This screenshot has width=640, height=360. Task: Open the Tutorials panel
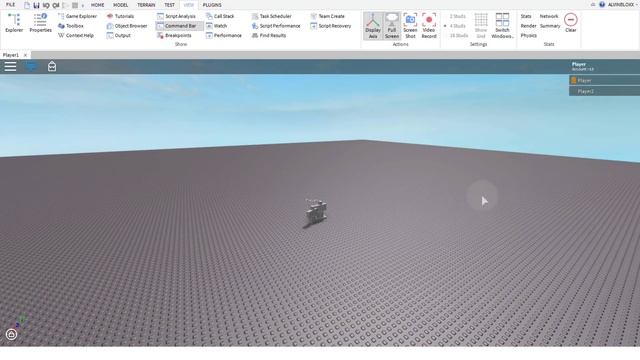[x=120, y=16]
